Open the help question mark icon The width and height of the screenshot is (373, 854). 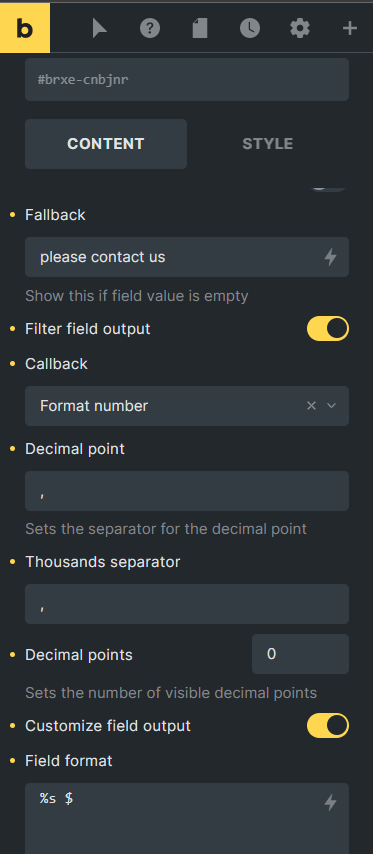150,28
